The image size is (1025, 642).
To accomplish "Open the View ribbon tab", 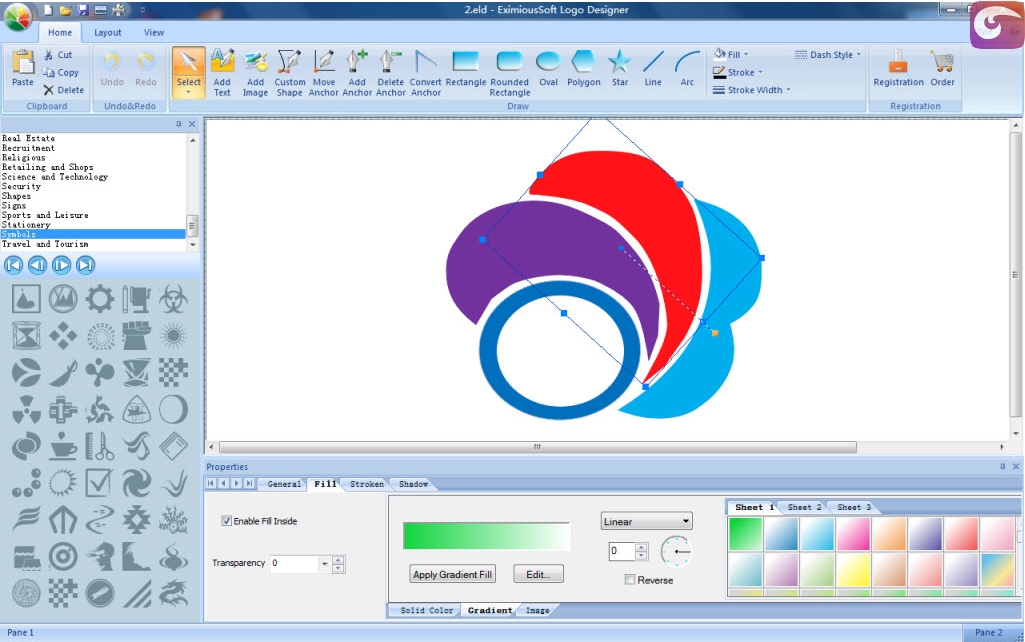I will (x=154, y=32).
